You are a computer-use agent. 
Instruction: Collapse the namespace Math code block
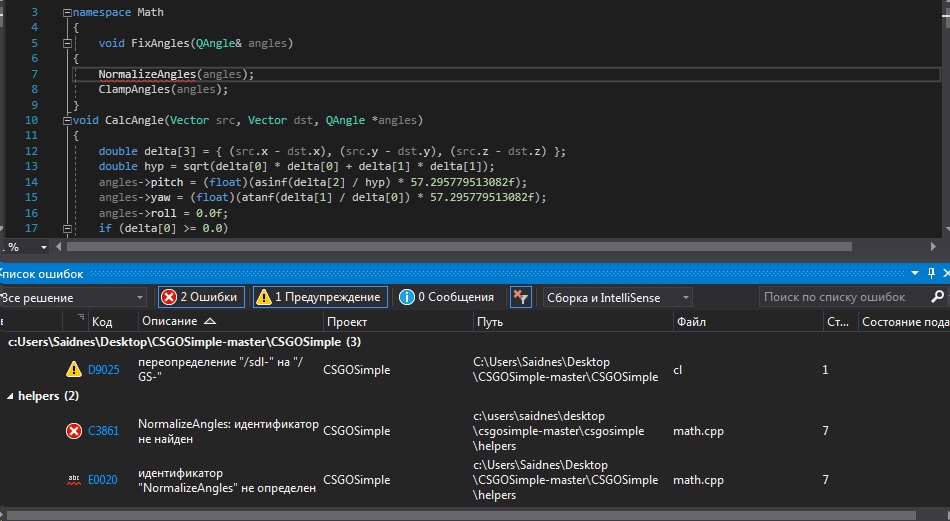point(67,13)
